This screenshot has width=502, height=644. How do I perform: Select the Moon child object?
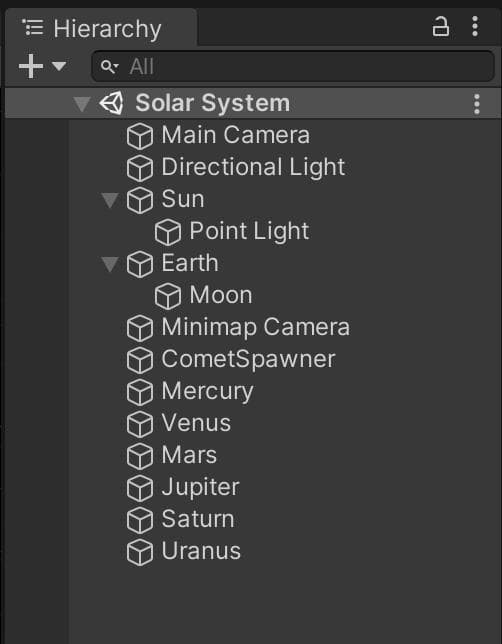(221, 295)
